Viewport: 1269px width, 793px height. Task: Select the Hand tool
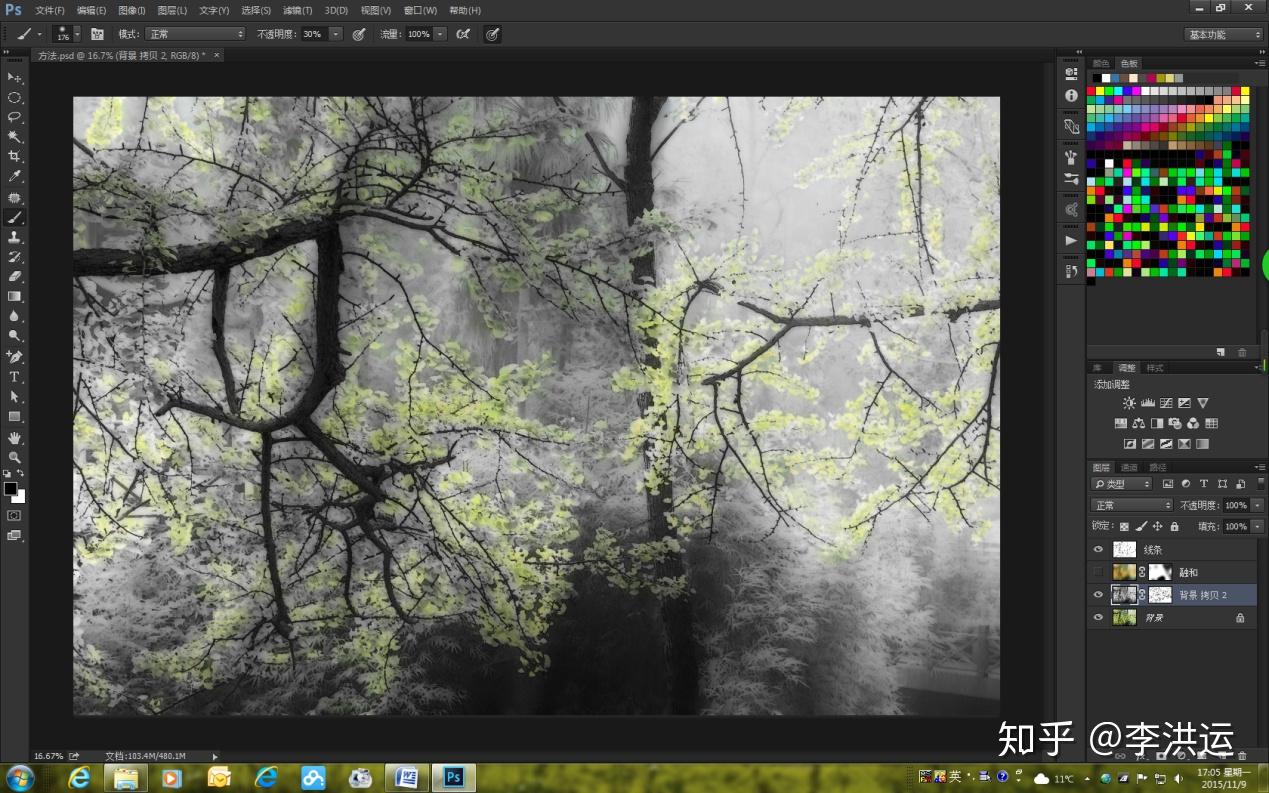point(14,438)
